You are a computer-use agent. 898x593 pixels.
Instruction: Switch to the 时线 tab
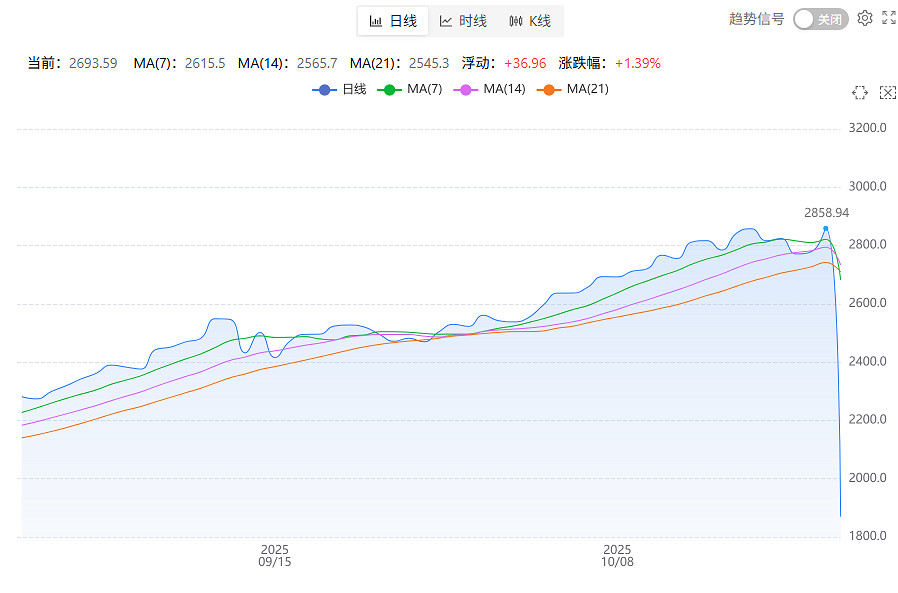click(463, 21)
